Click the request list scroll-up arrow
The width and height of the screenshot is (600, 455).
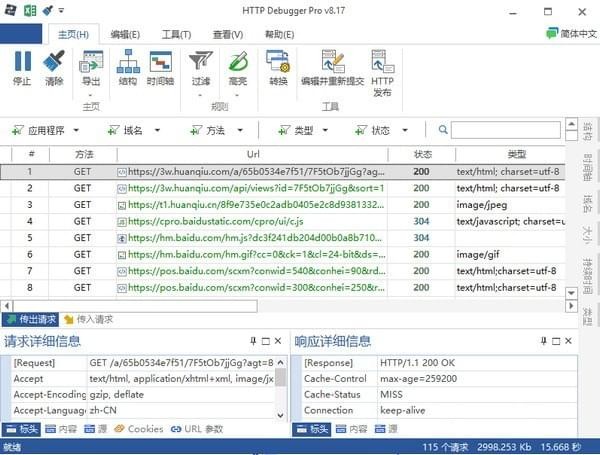coord(571,124)
